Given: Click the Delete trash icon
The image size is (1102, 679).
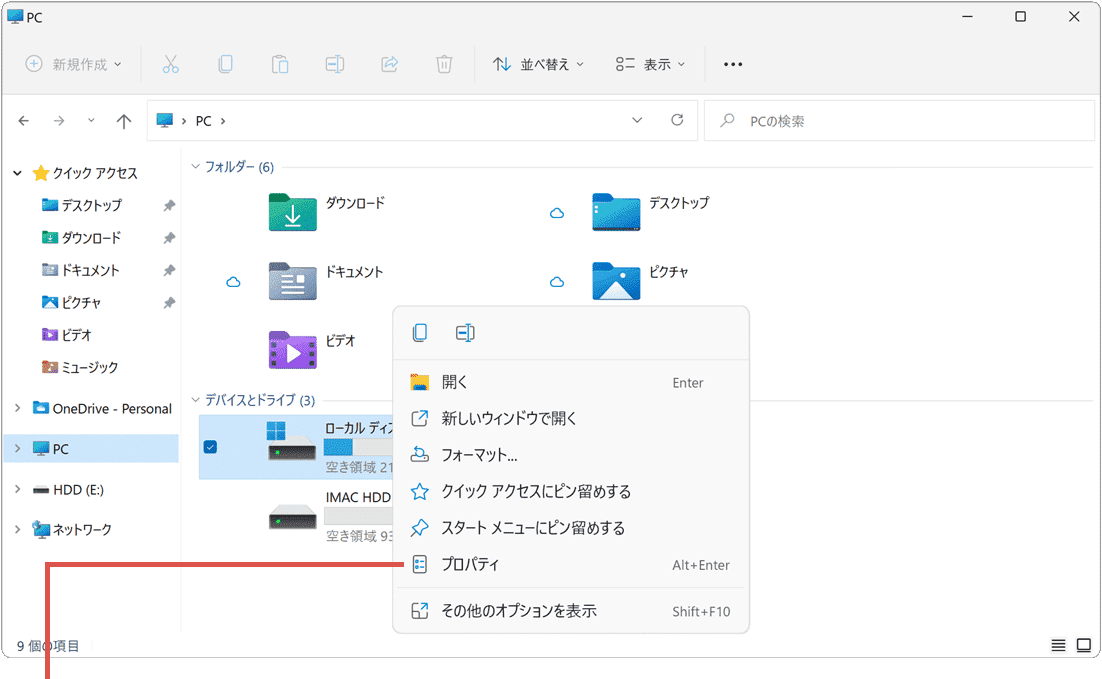Looking at the screenshot, I should [443, 63].
